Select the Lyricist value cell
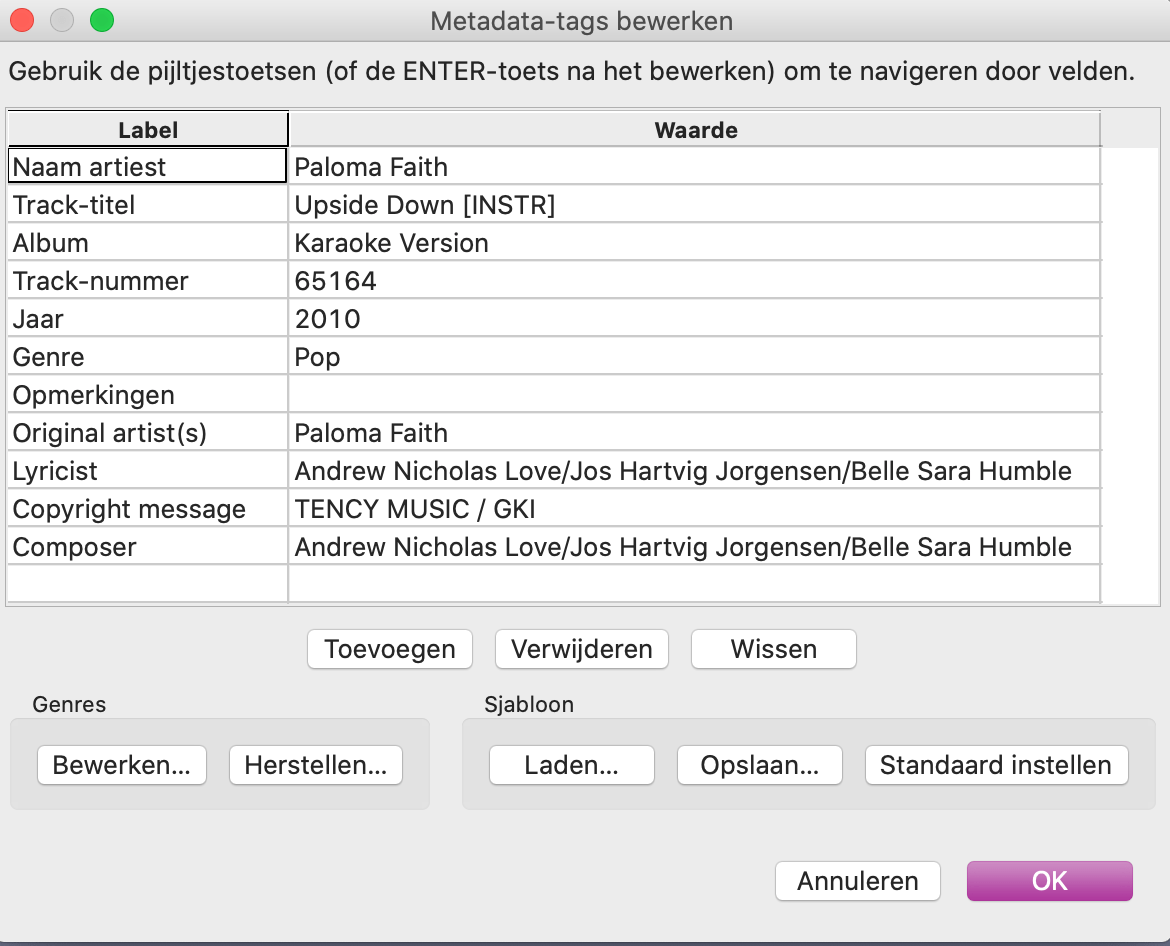 point(695,471)
